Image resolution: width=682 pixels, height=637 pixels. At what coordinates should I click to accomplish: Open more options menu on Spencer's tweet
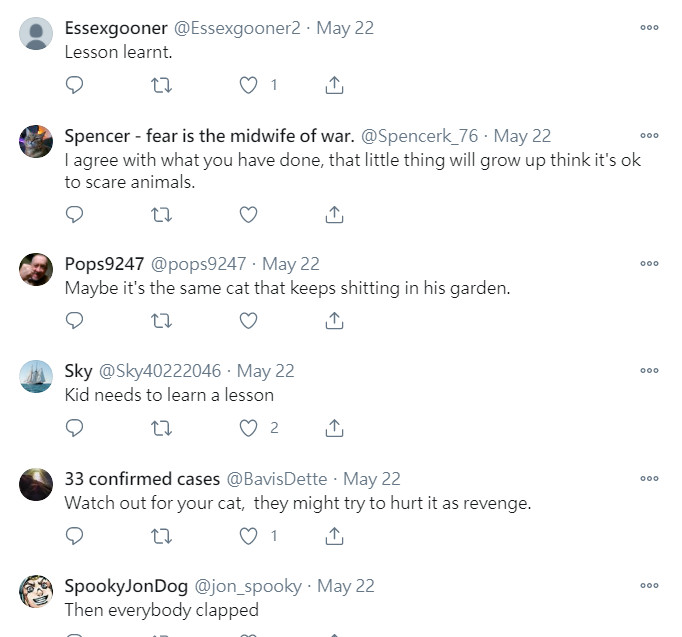click(x=649, y=136)
